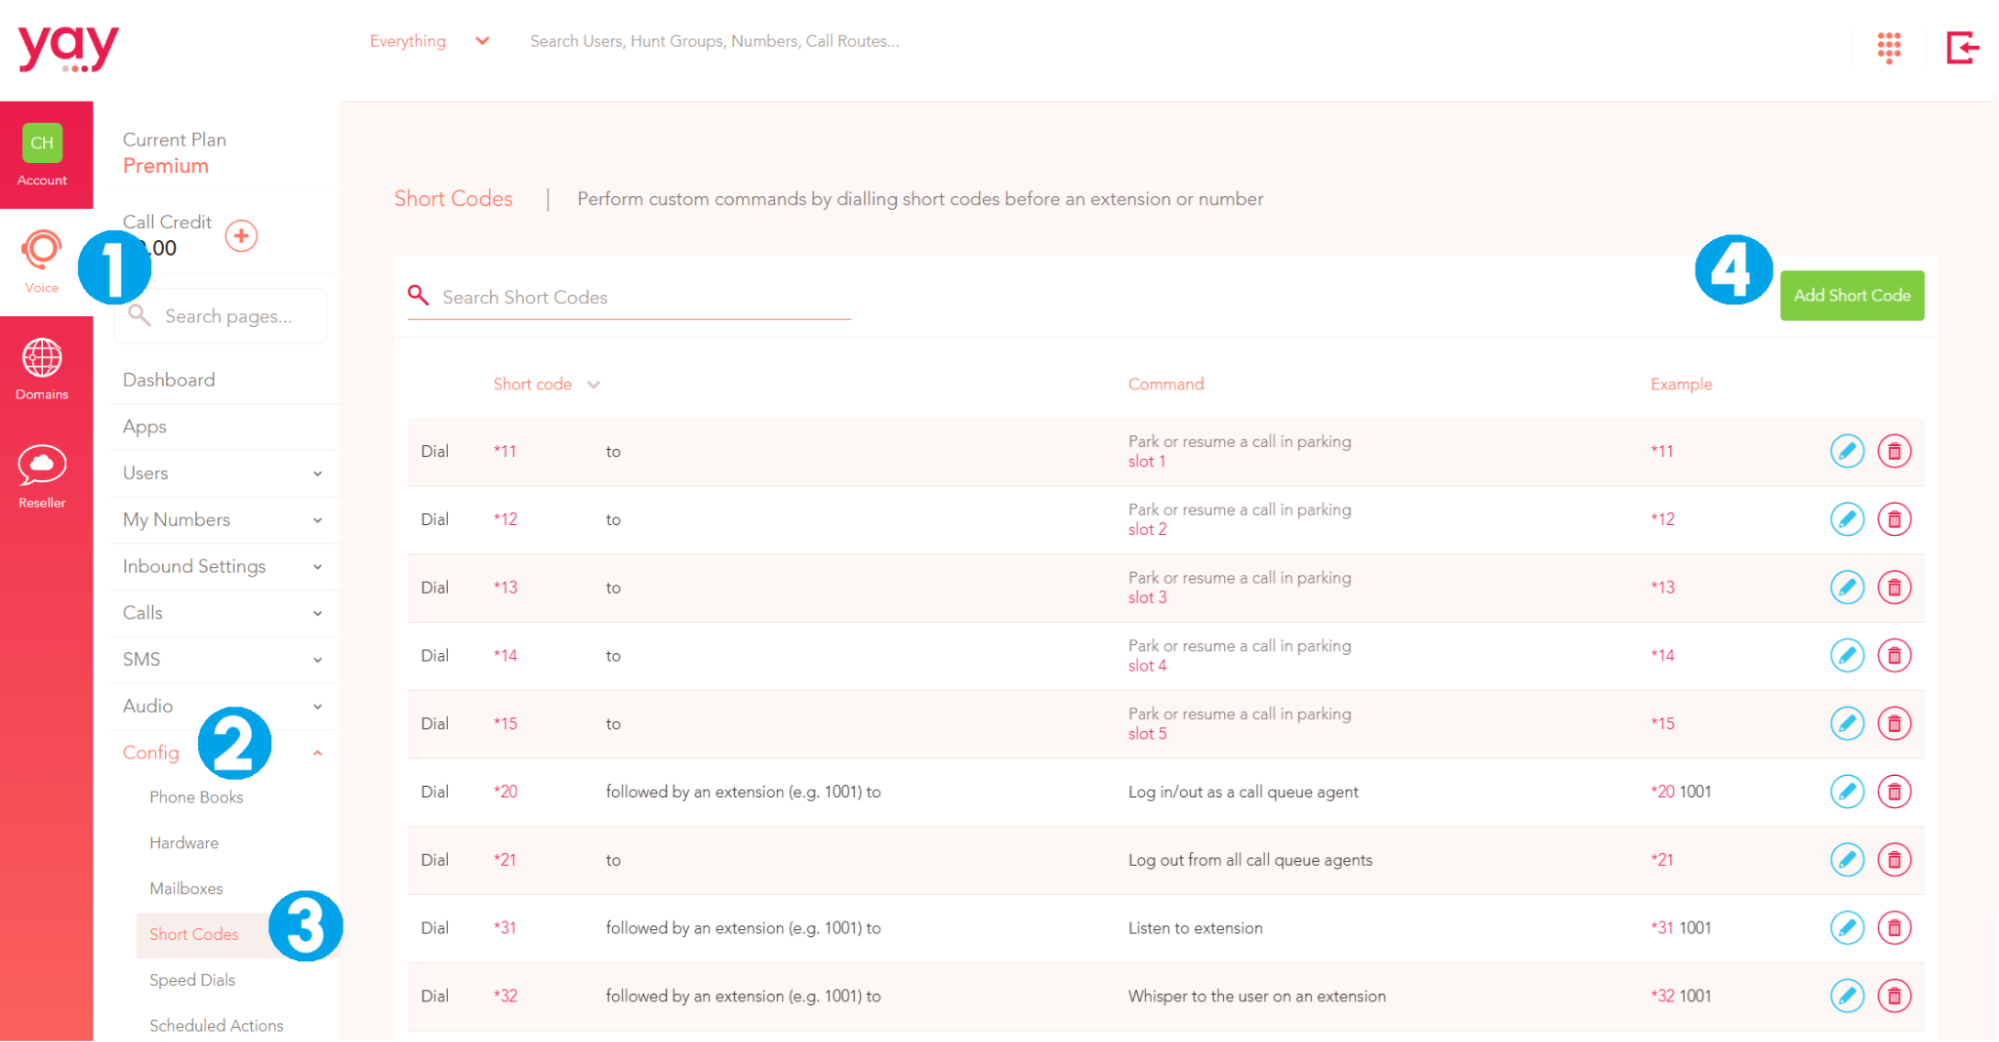1999x1042 pixels.
Task: Click the Add Short Code button
Action: click(1851, 296)
